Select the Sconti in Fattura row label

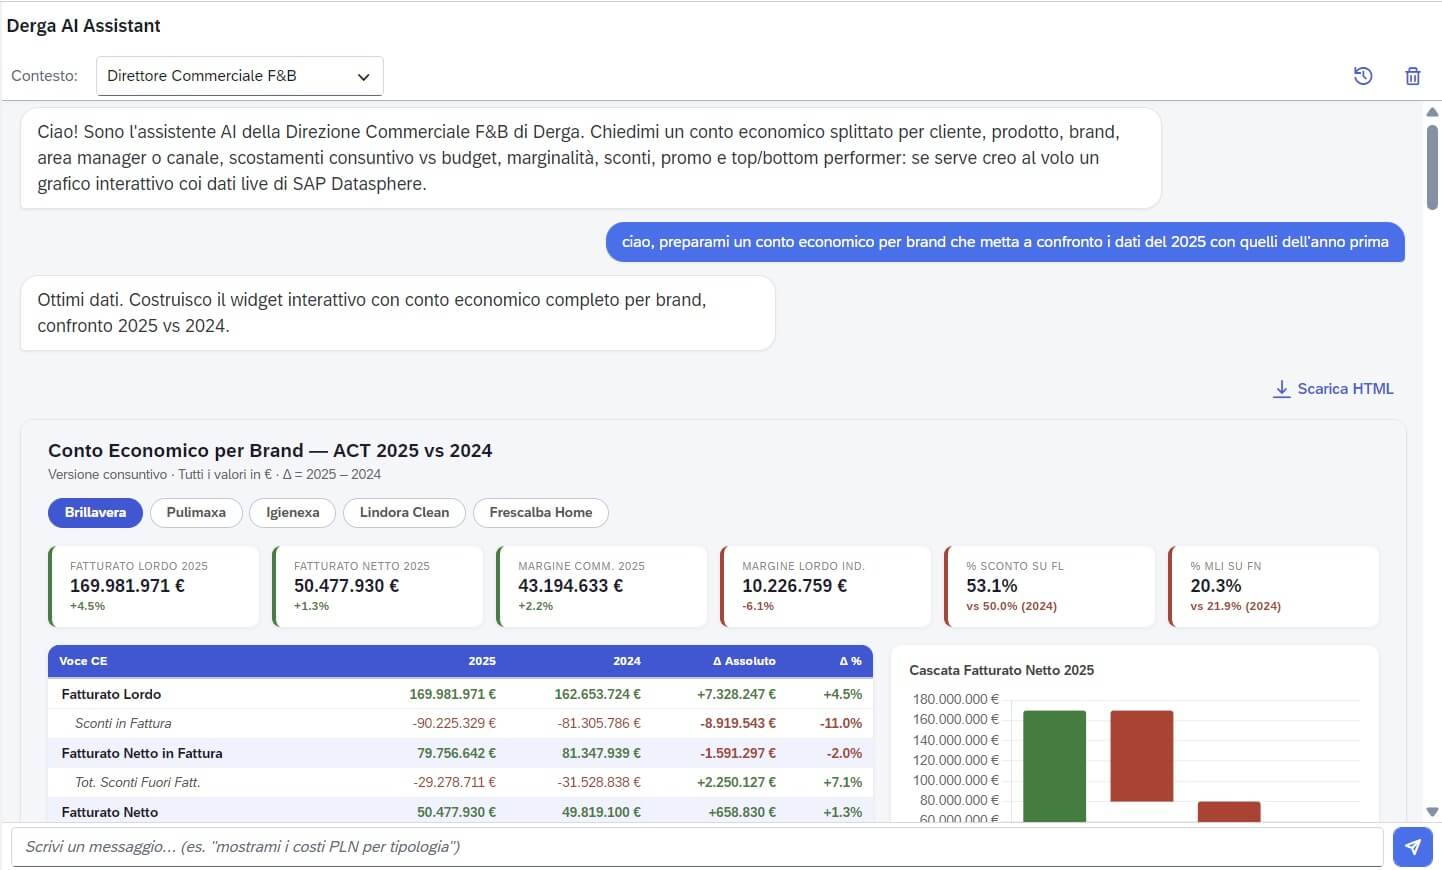point(123,723)
